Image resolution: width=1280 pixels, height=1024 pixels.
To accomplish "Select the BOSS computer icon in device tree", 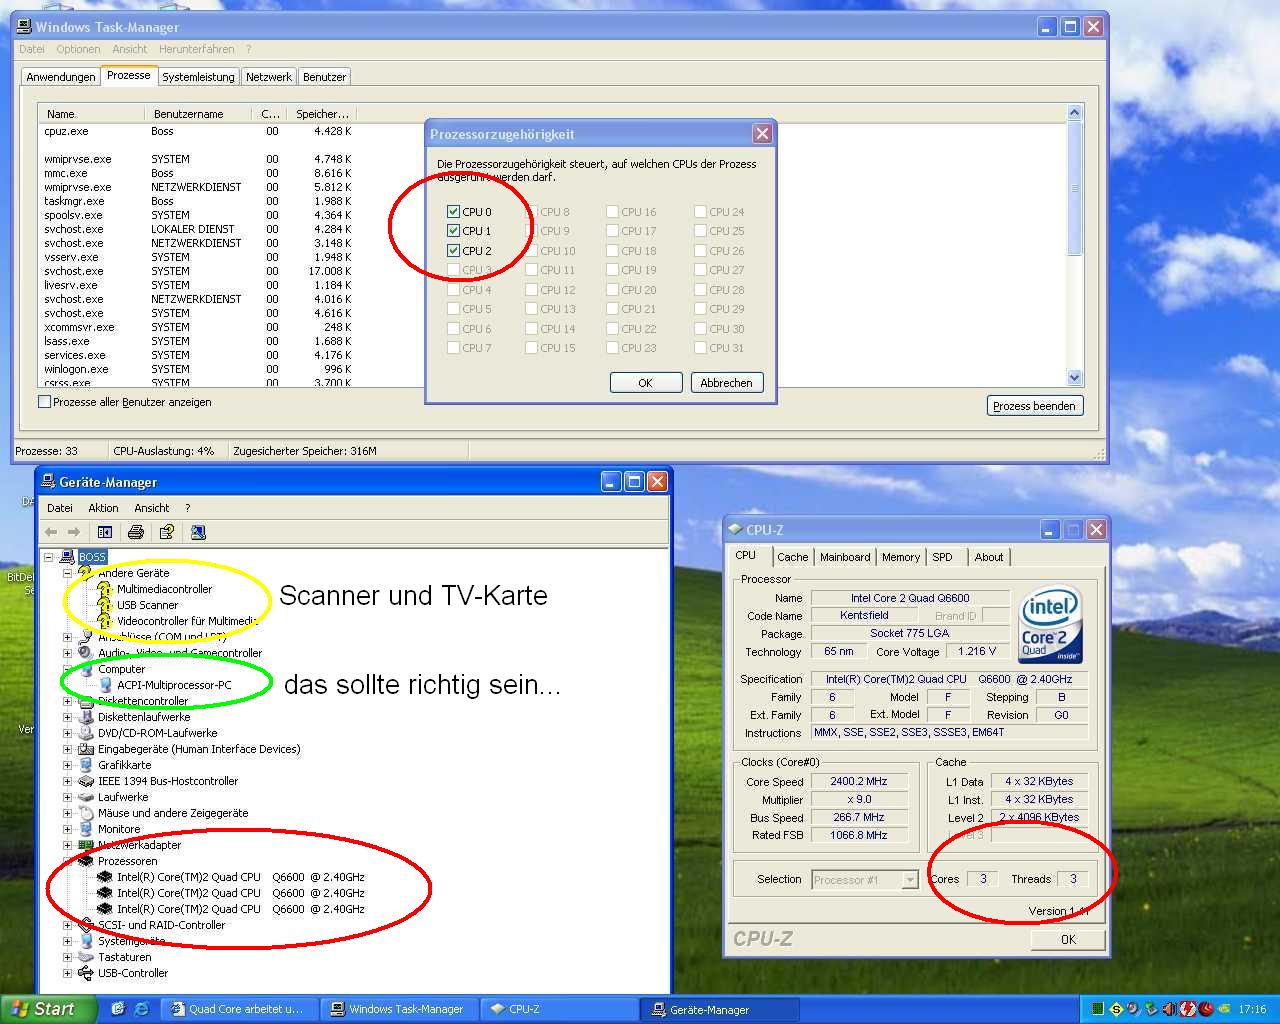I will (x=67, y=557).
